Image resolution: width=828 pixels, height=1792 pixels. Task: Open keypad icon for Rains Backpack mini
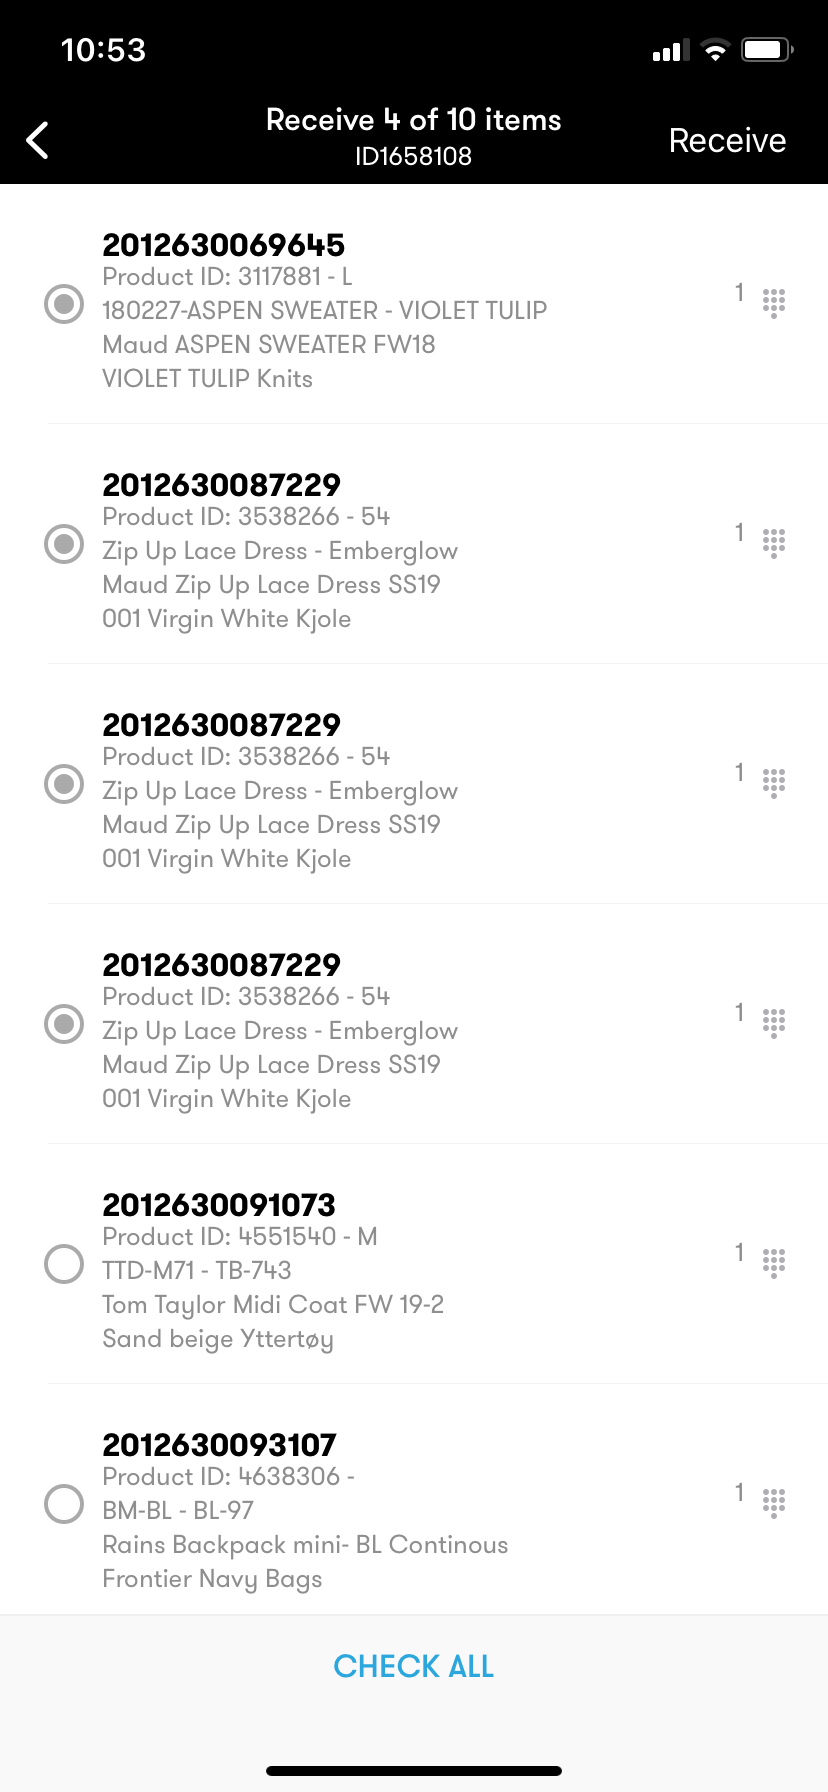click(773, 1502)
